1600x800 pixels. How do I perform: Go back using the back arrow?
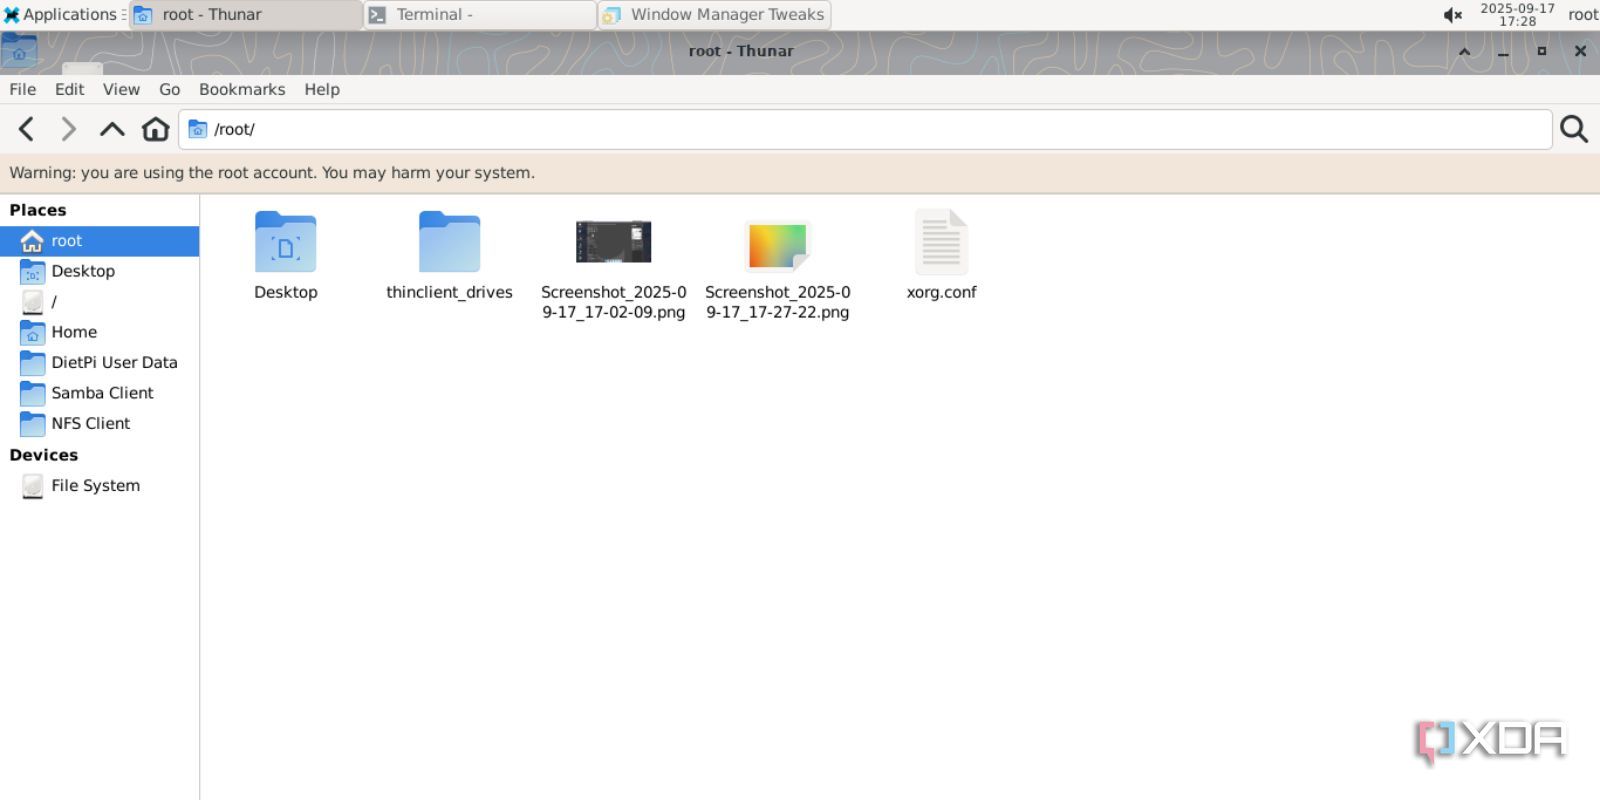27,129
